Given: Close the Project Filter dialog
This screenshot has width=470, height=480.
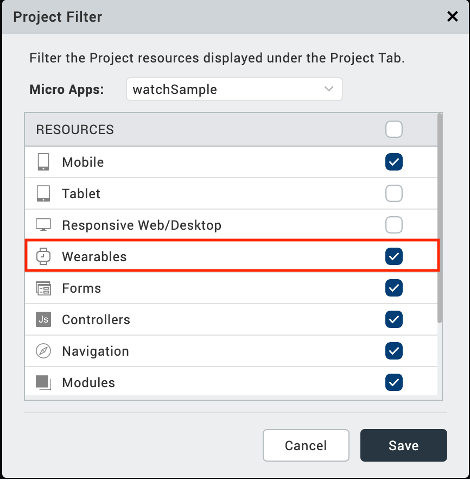Looking at the screenshot, I should pyautogui.click(x=452, y=16).
